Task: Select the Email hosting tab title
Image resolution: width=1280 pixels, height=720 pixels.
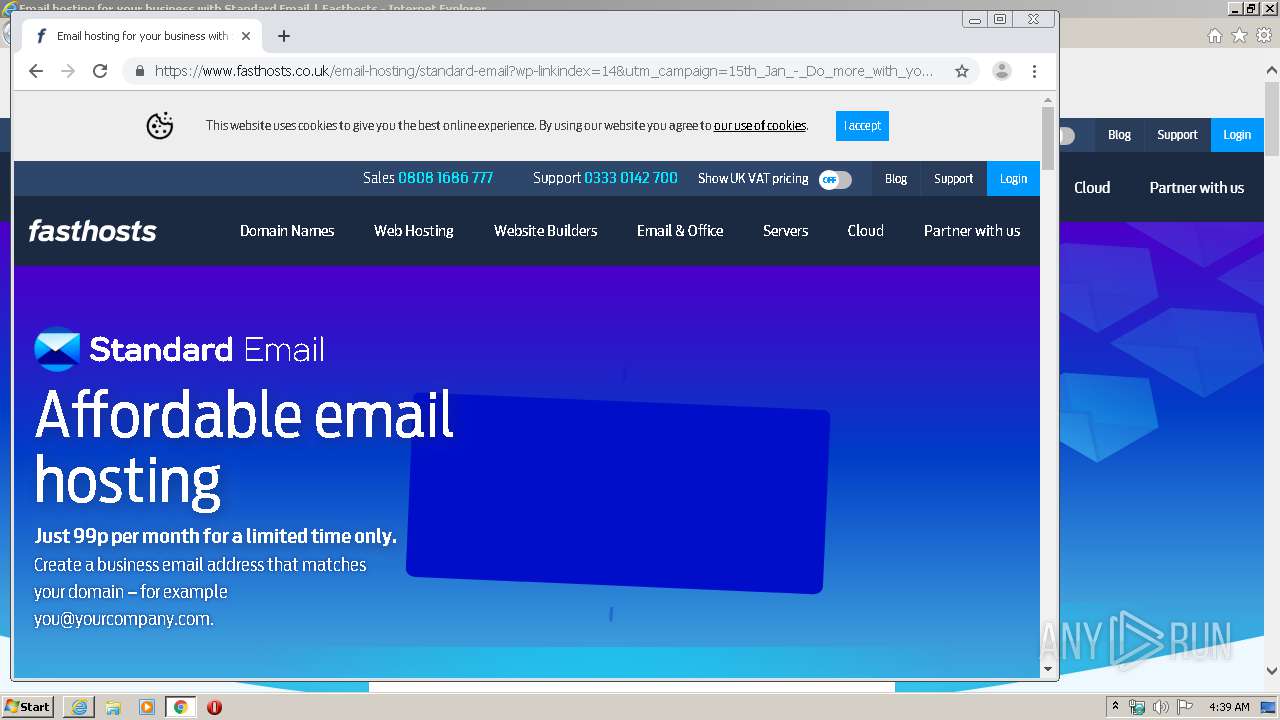Action: coord(143,36)
